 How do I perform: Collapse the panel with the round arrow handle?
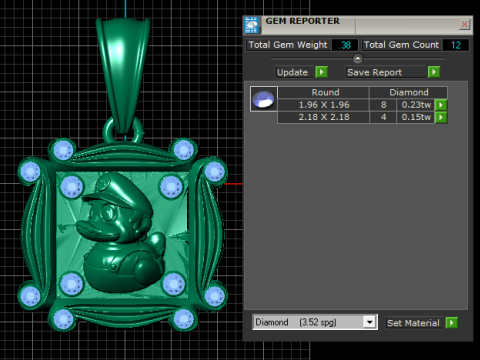(358, 59)
